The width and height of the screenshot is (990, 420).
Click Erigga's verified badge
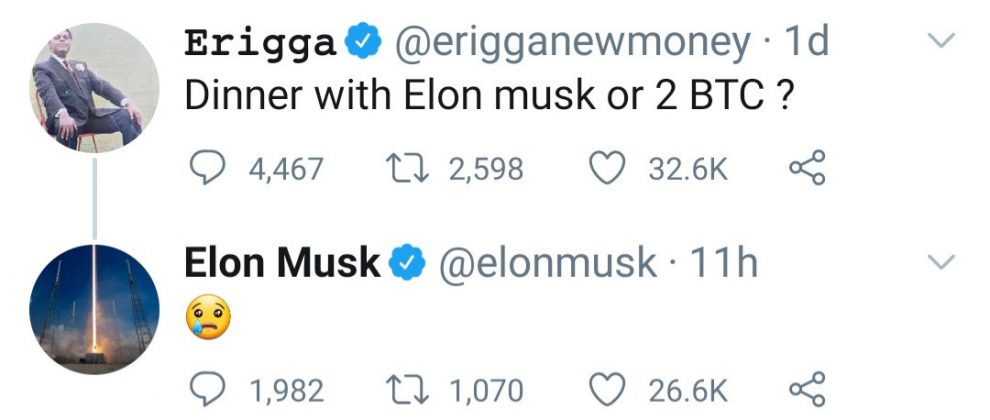(x=360, y=42)
